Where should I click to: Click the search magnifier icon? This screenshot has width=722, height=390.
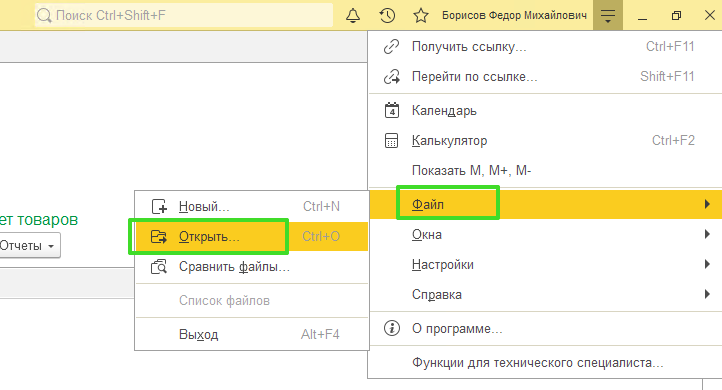(x=44, y=16)
